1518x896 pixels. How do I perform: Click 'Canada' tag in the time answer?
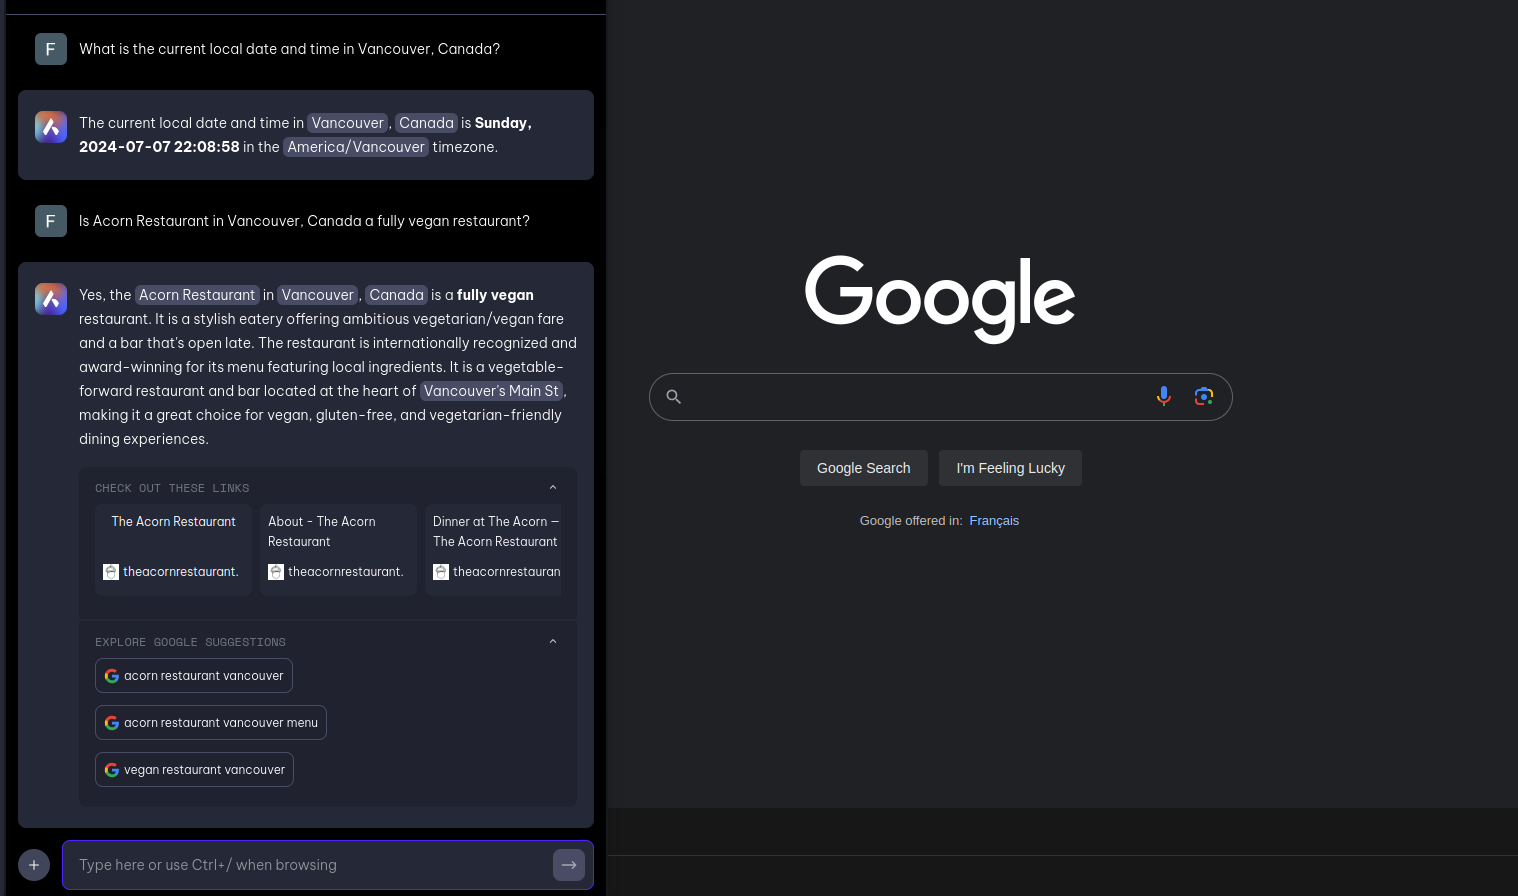426,123
